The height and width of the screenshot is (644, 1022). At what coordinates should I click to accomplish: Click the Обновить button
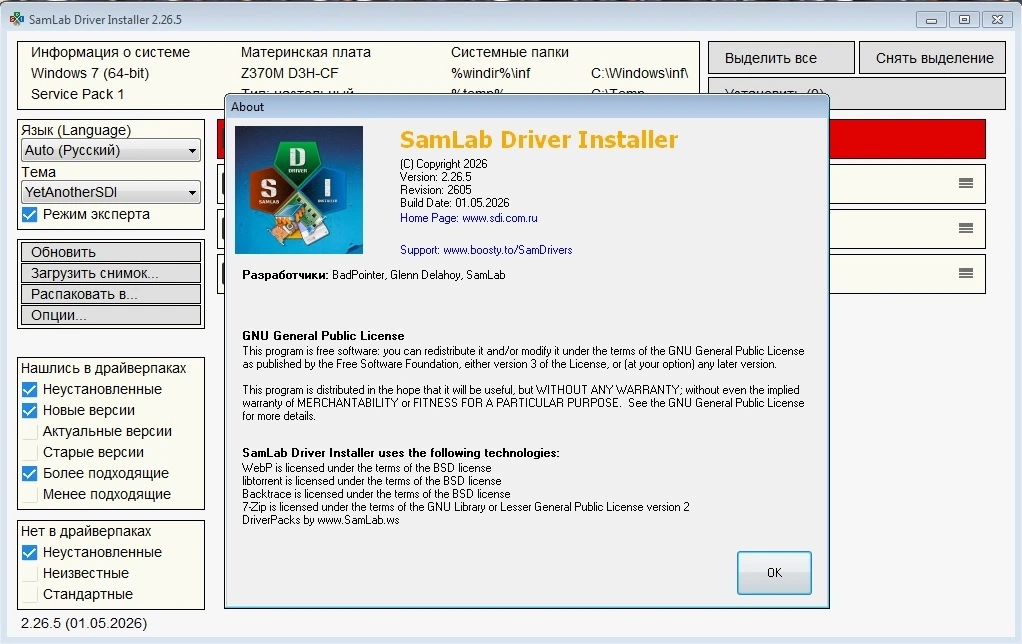pos(111,252)
